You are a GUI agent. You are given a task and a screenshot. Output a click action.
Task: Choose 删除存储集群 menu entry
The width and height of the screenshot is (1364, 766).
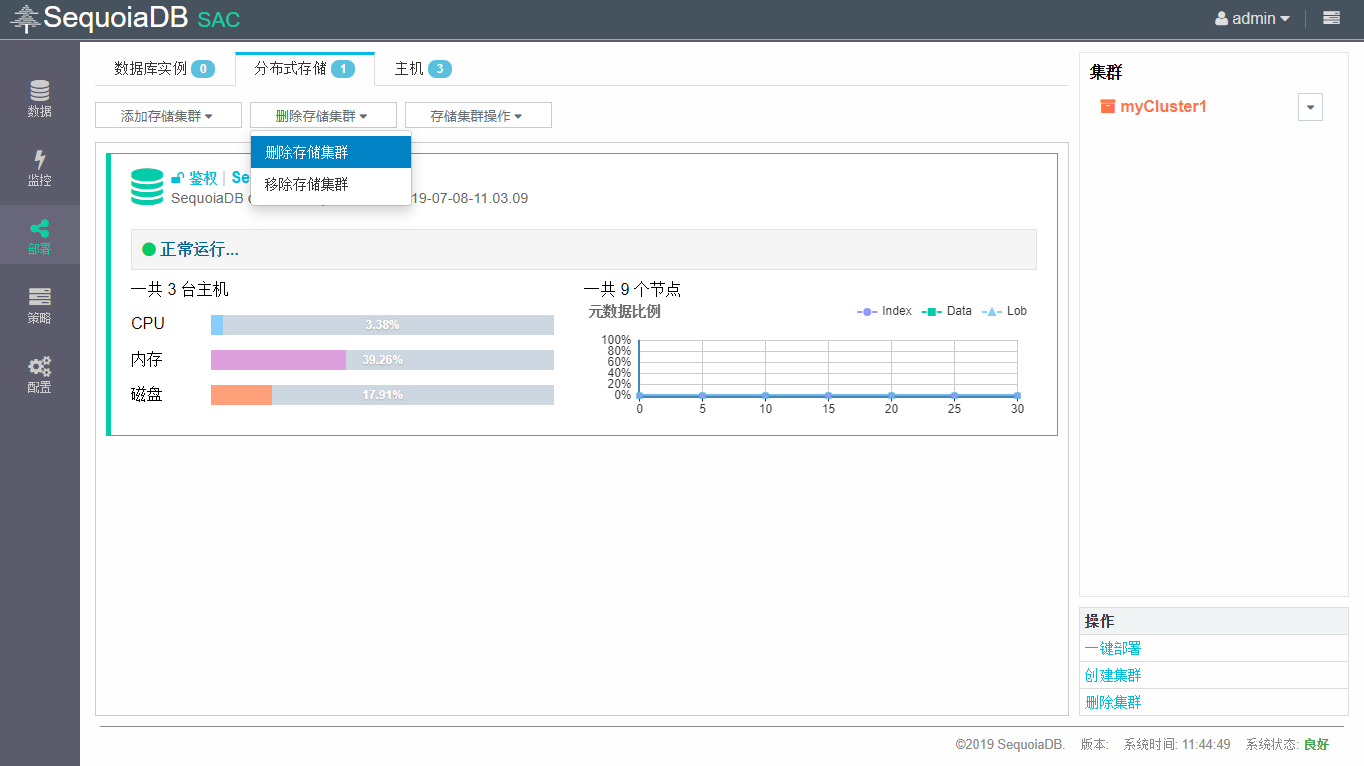tap(331, 152)
